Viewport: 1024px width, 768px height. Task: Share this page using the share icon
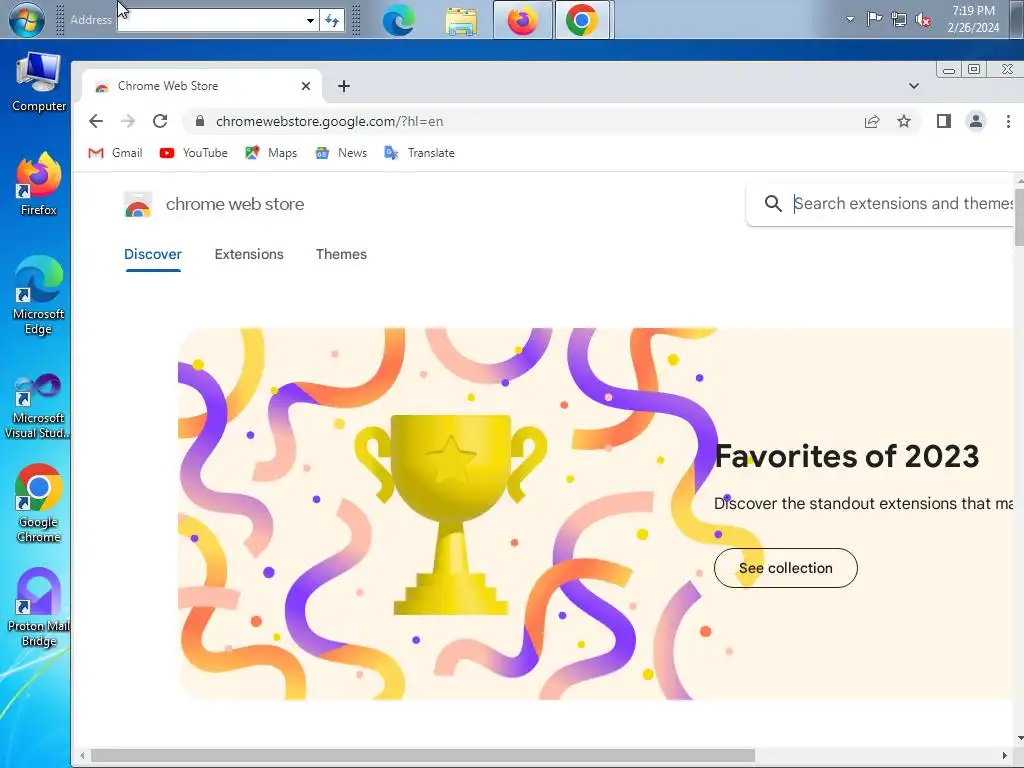point(872,121)
